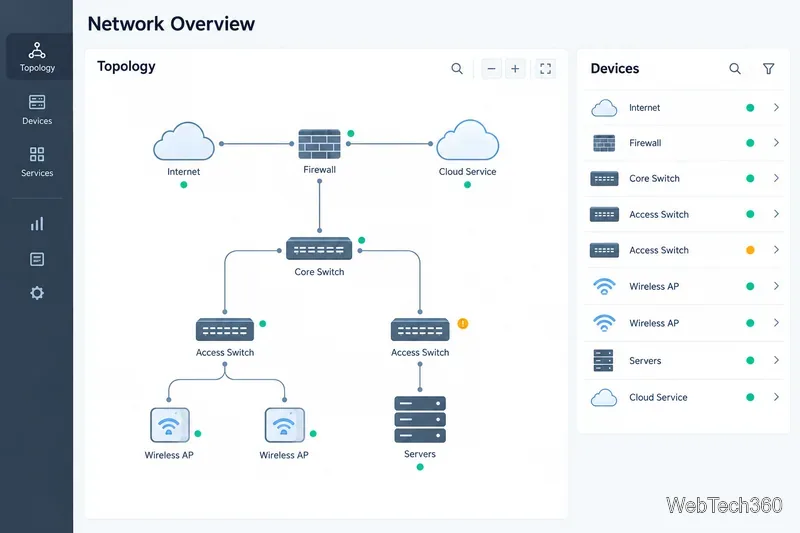
Task: Expand the Access Switch row with orange status
Action: (x=776, y=249)
